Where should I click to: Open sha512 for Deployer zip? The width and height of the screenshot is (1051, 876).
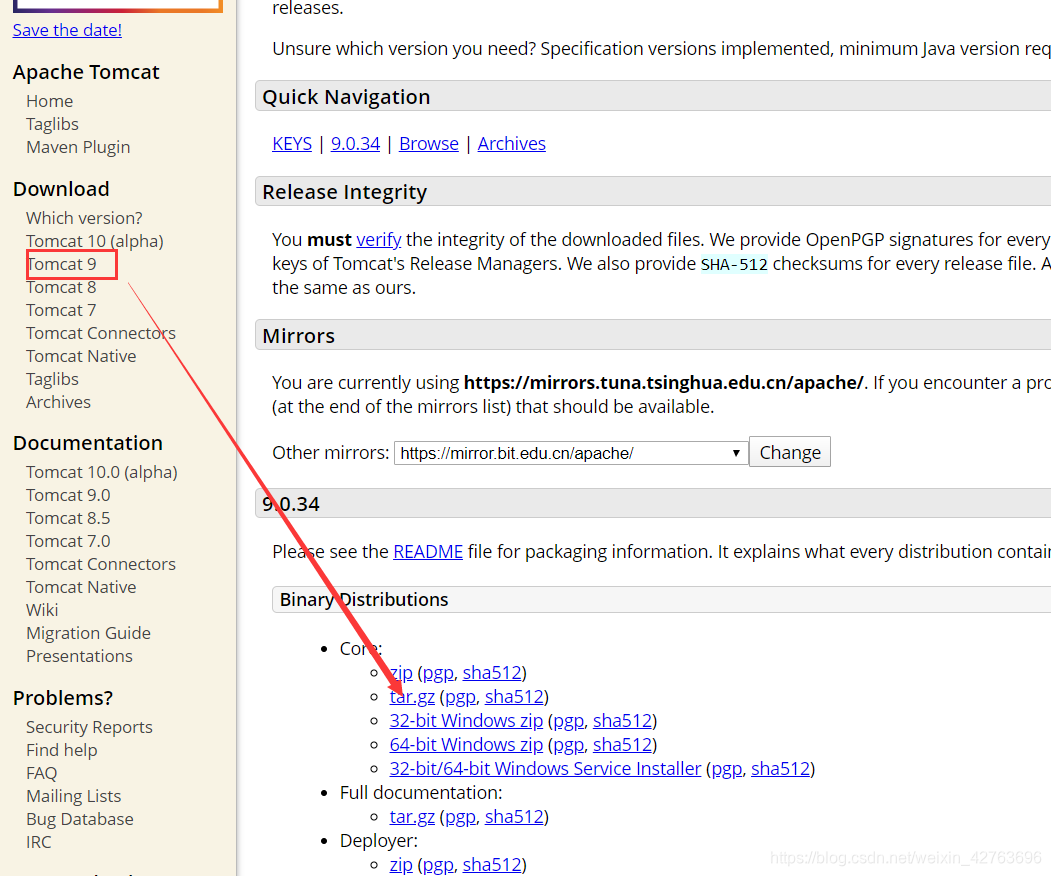click(492, 865)
